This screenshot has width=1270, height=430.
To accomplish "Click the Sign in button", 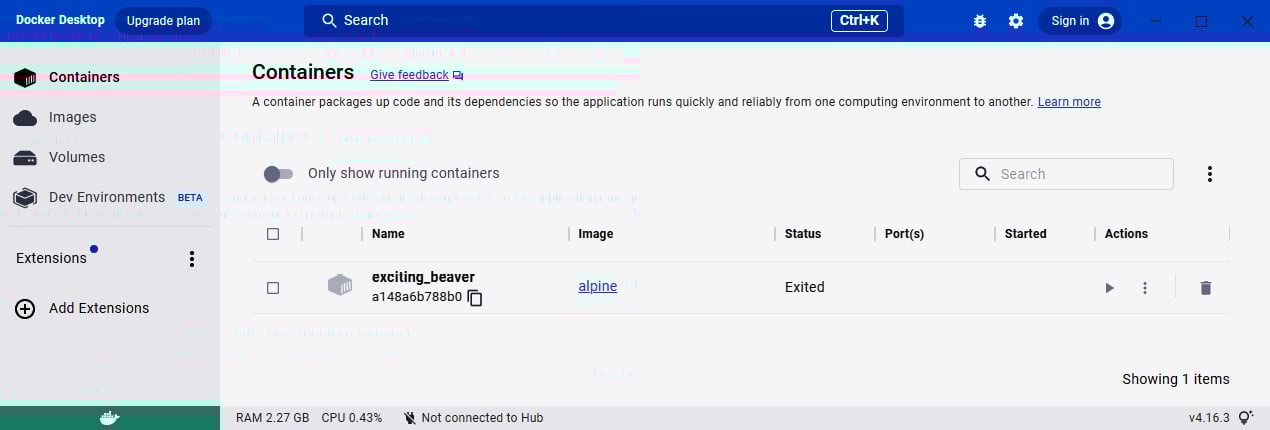I will [1080, 21].
